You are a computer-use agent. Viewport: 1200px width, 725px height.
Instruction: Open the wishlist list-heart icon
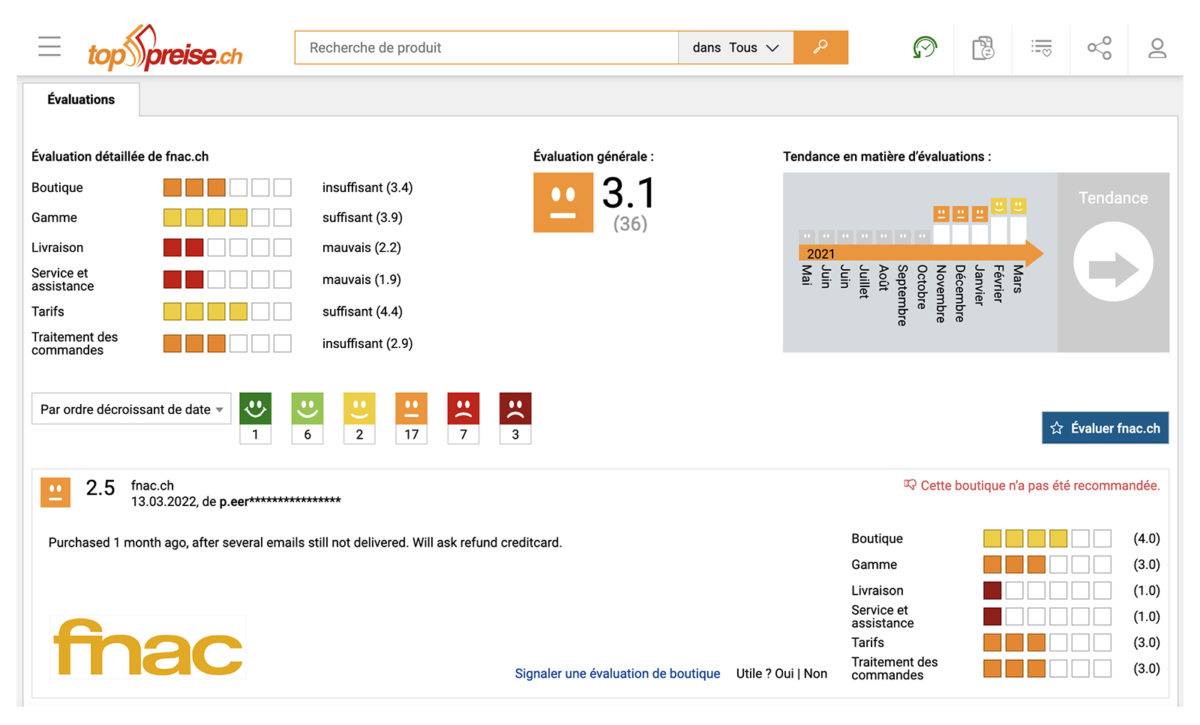[1041, 47]
